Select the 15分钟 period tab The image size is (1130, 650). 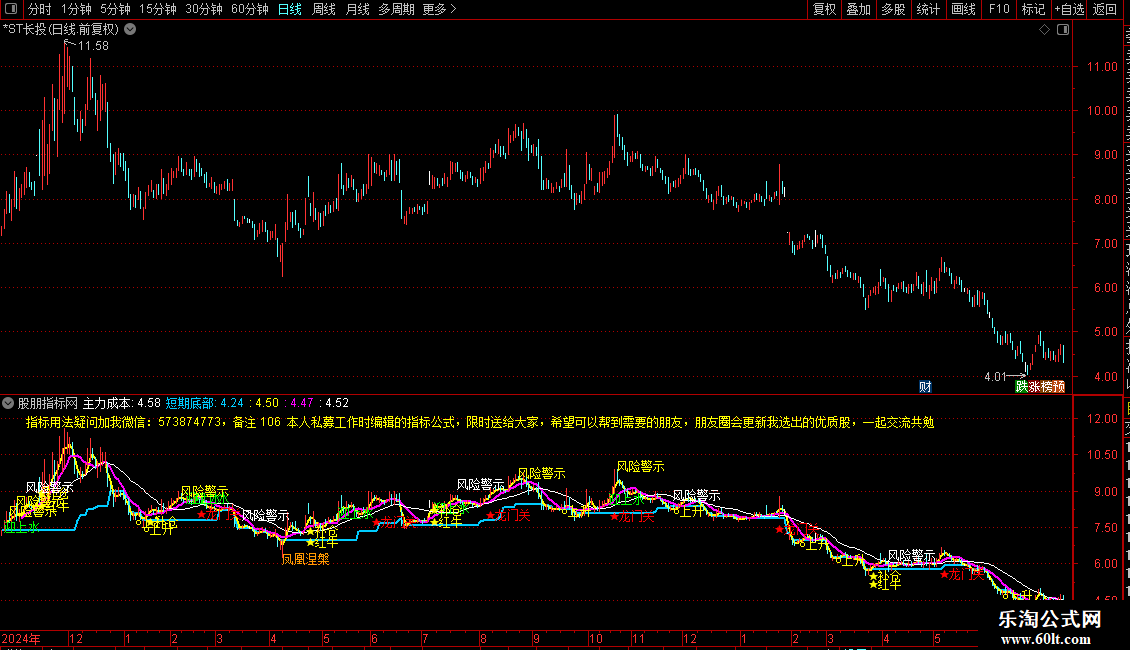[158, 9]
